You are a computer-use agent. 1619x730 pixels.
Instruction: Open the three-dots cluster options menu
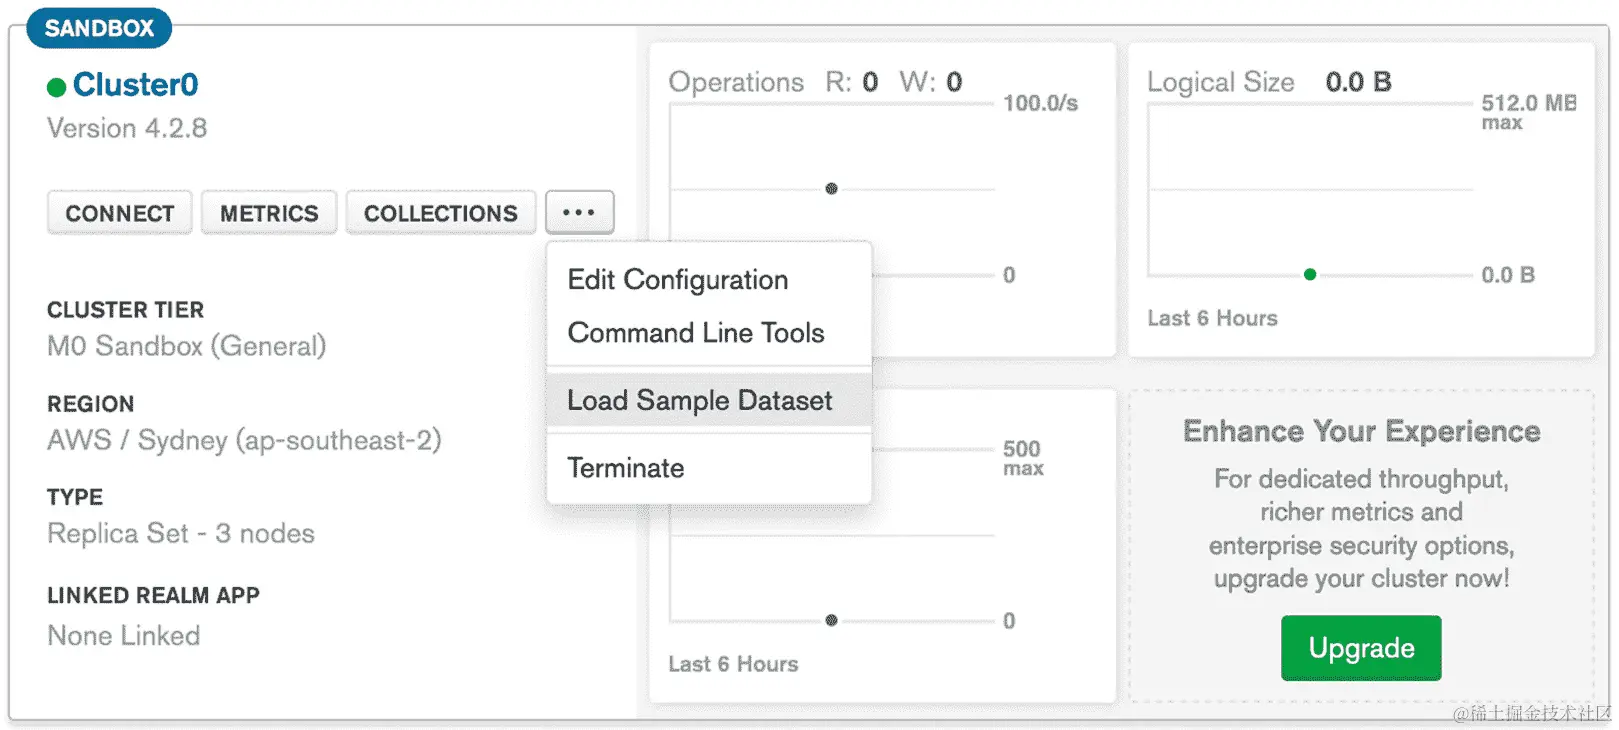click(579, 213)
